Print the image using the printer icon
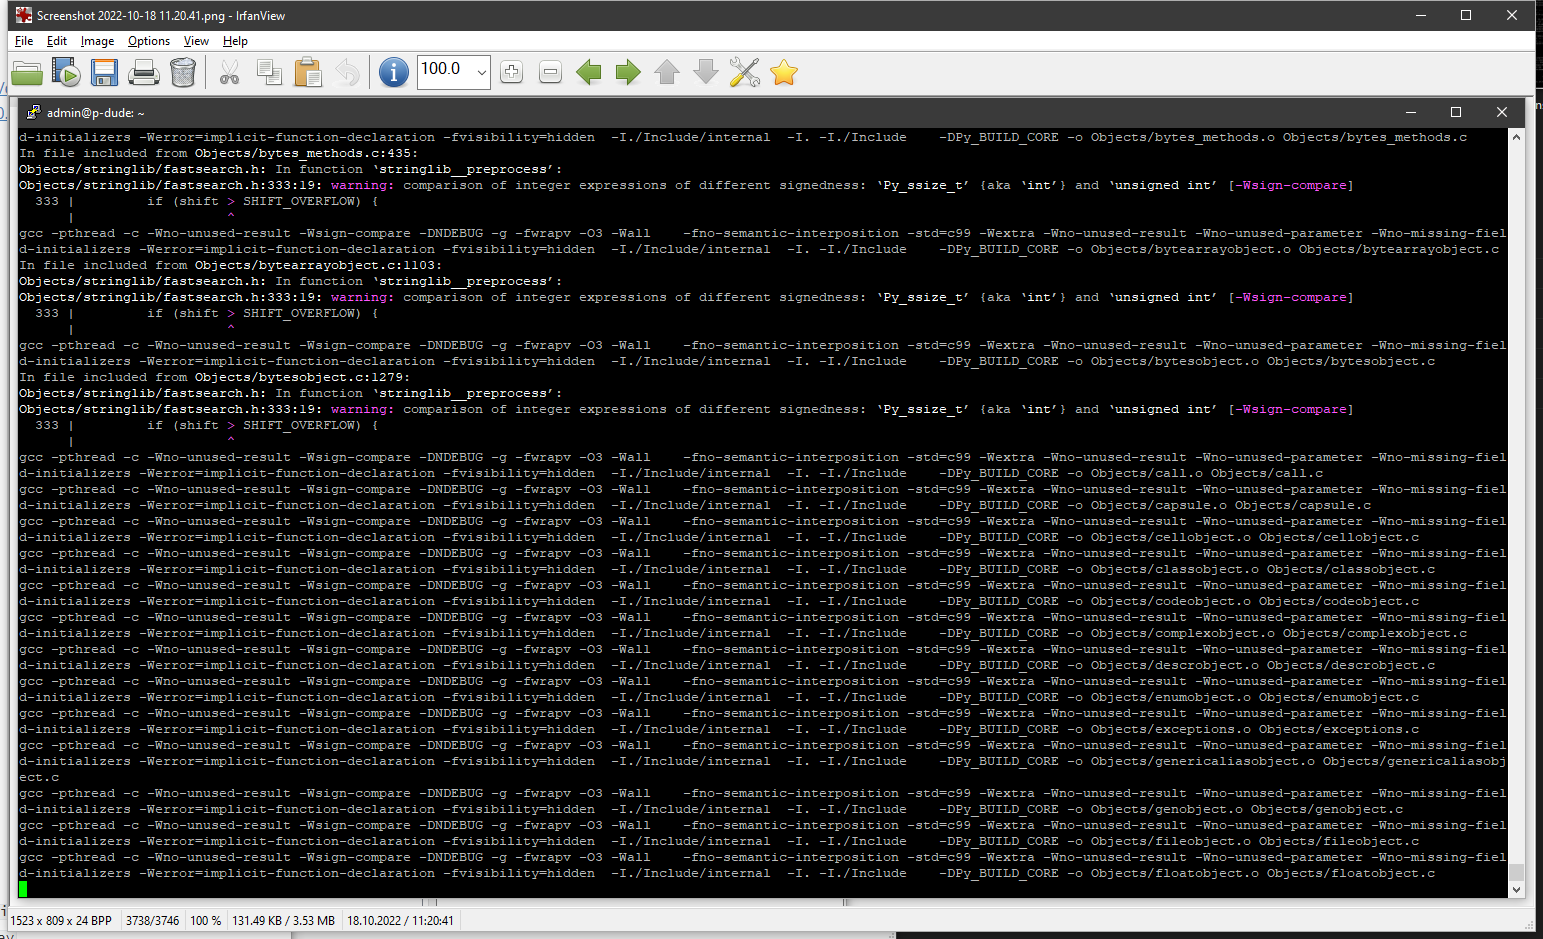 pos(143,72)
